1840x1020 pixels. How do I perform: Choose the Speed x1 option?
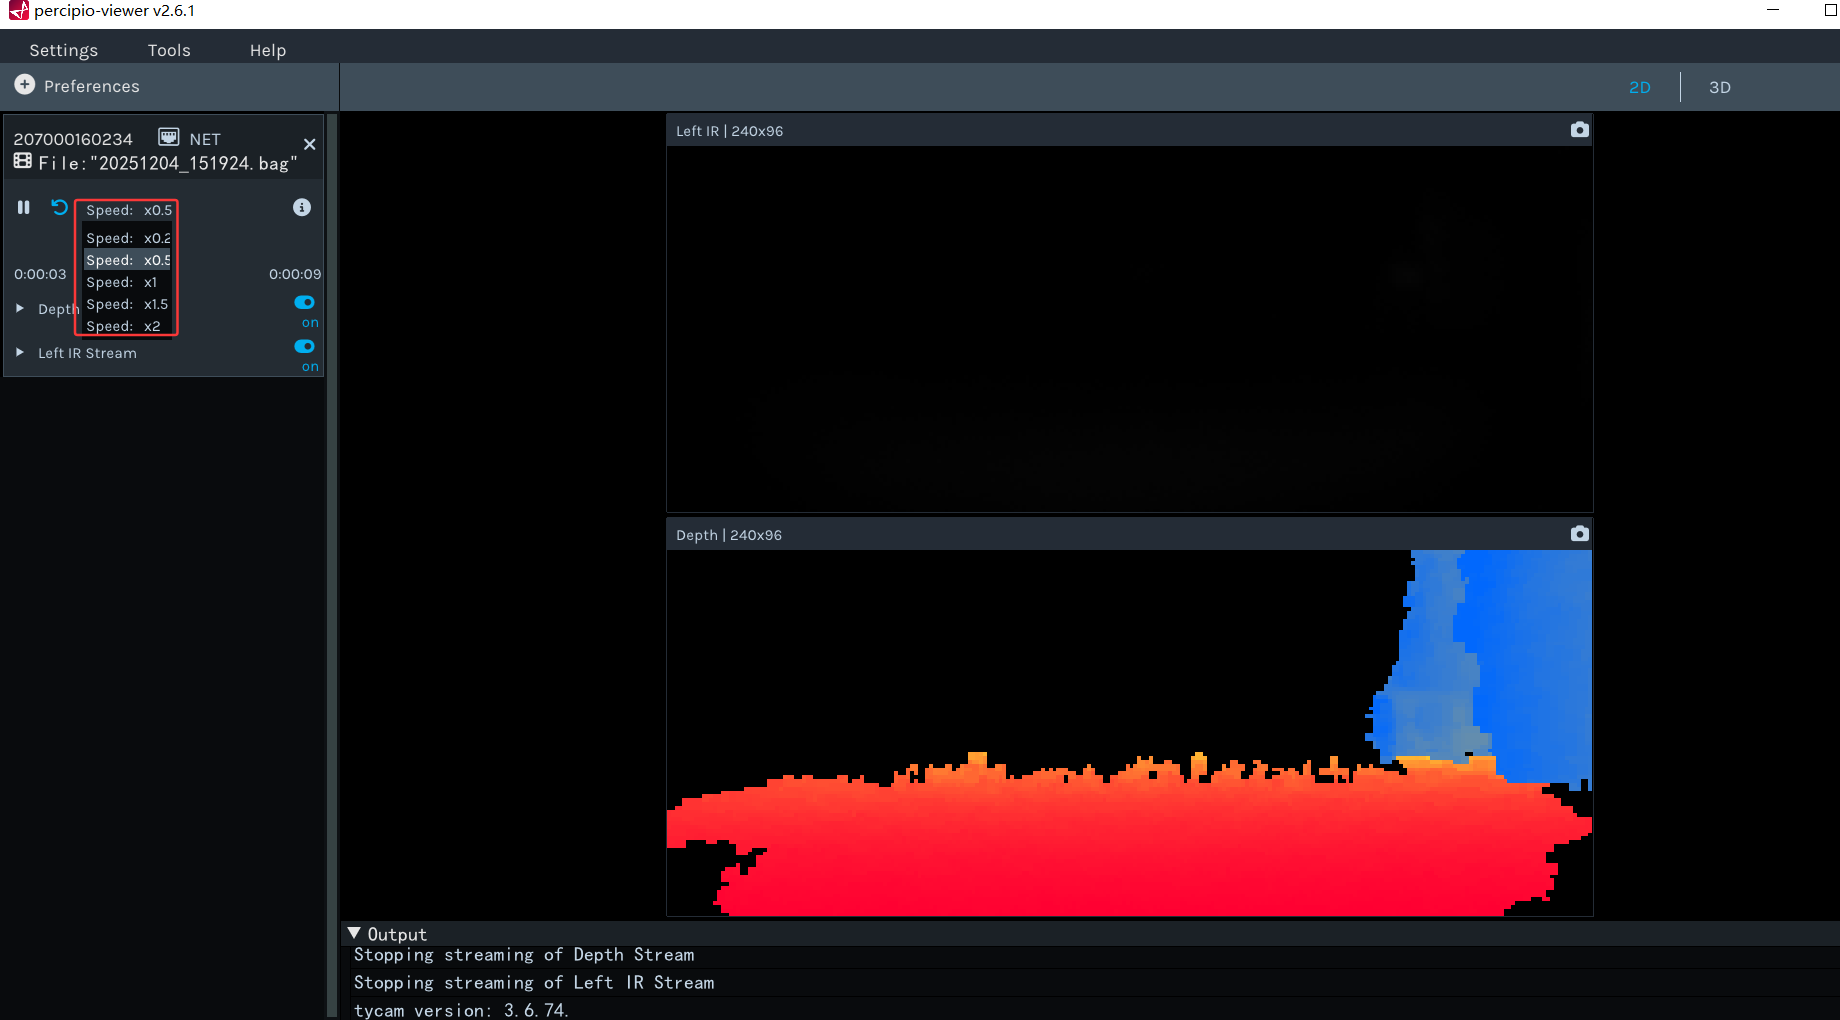pos(127,282)
